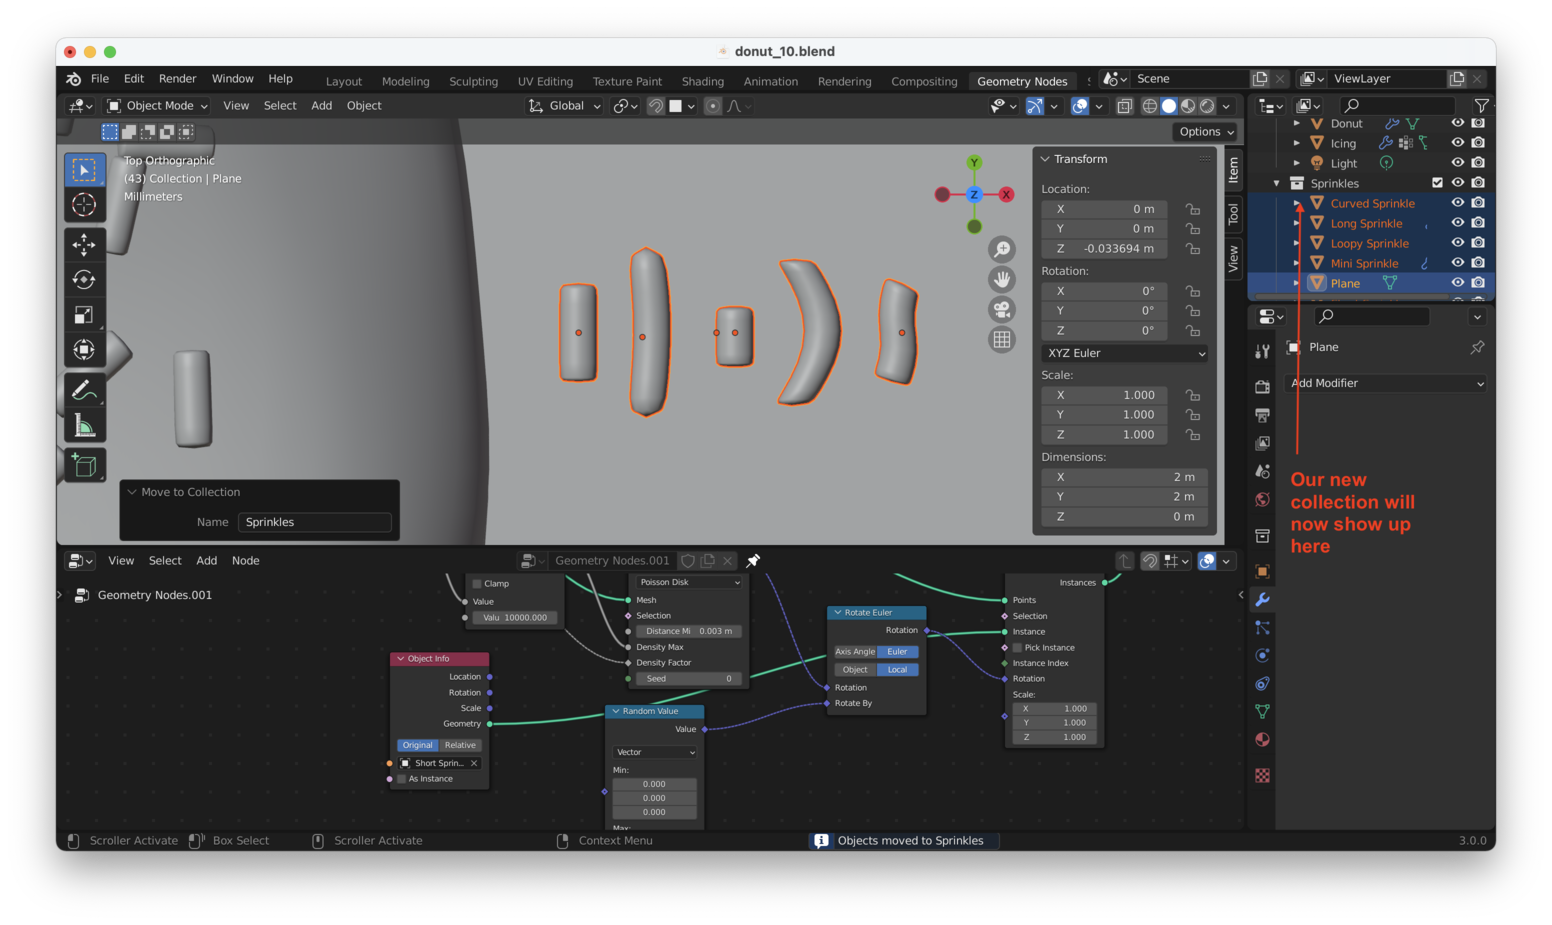Hide the Donut object in outliner
This screenshot has width=1552, height=925.
click(x=1457, y=123)
